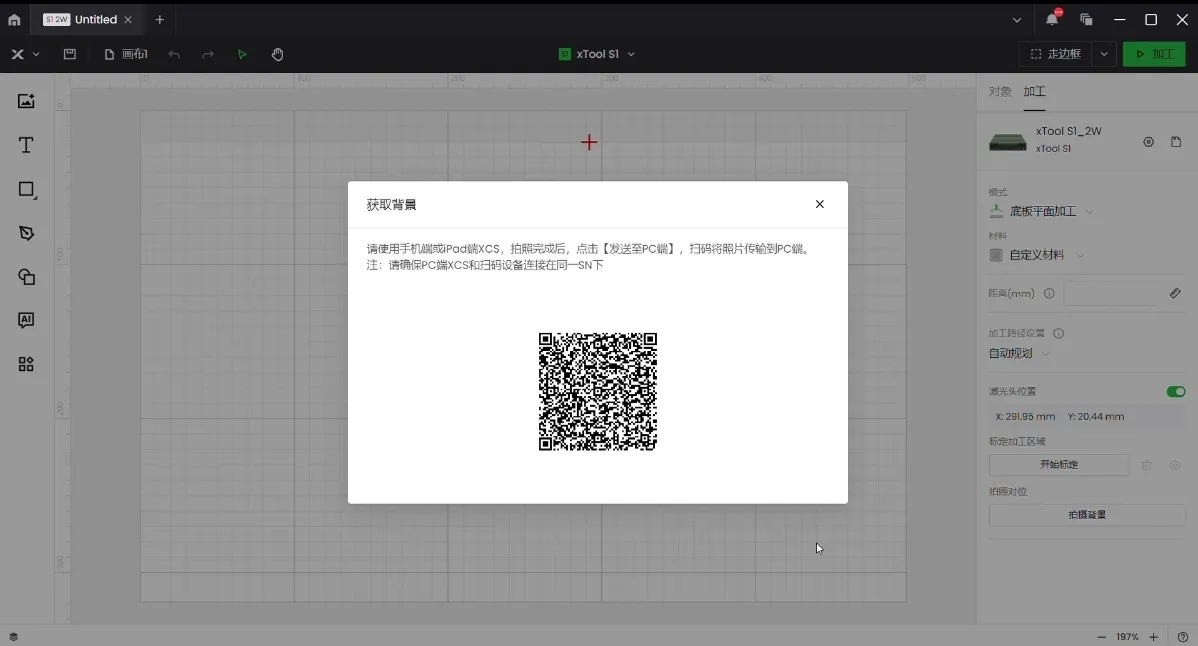Click the 197% zoom level value

pos(1127,637)
